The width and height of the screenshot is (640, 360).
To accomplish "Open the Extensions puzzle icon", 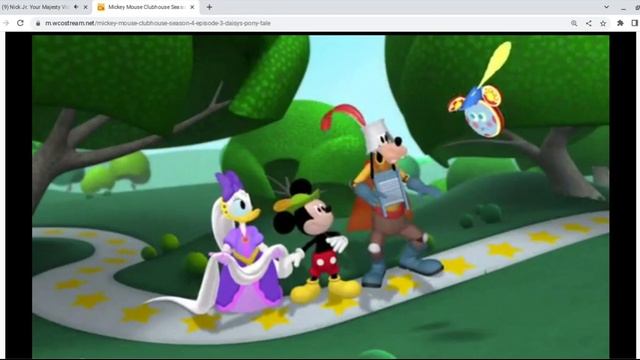I will pyautogui.click(x=620, y=23).
